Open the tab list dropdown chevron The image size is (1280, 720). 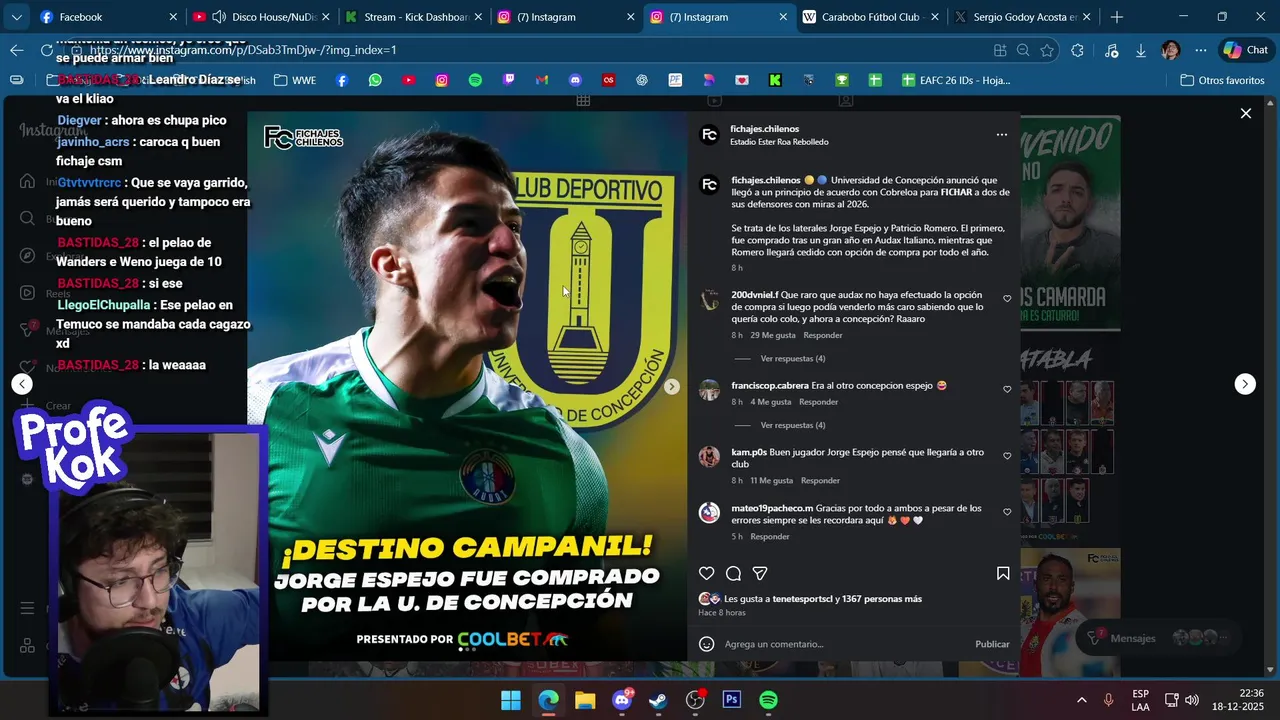point(16,17)
